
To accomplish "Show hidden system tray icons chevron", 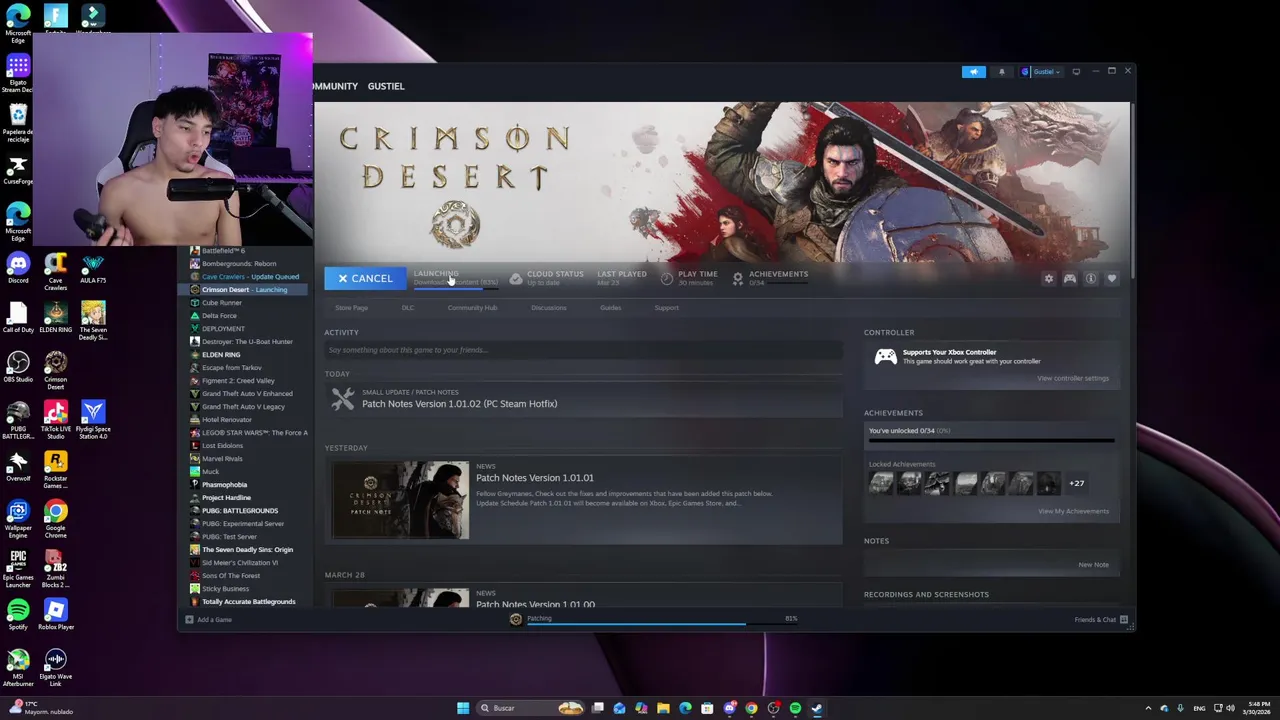I will pos(1148,708).
